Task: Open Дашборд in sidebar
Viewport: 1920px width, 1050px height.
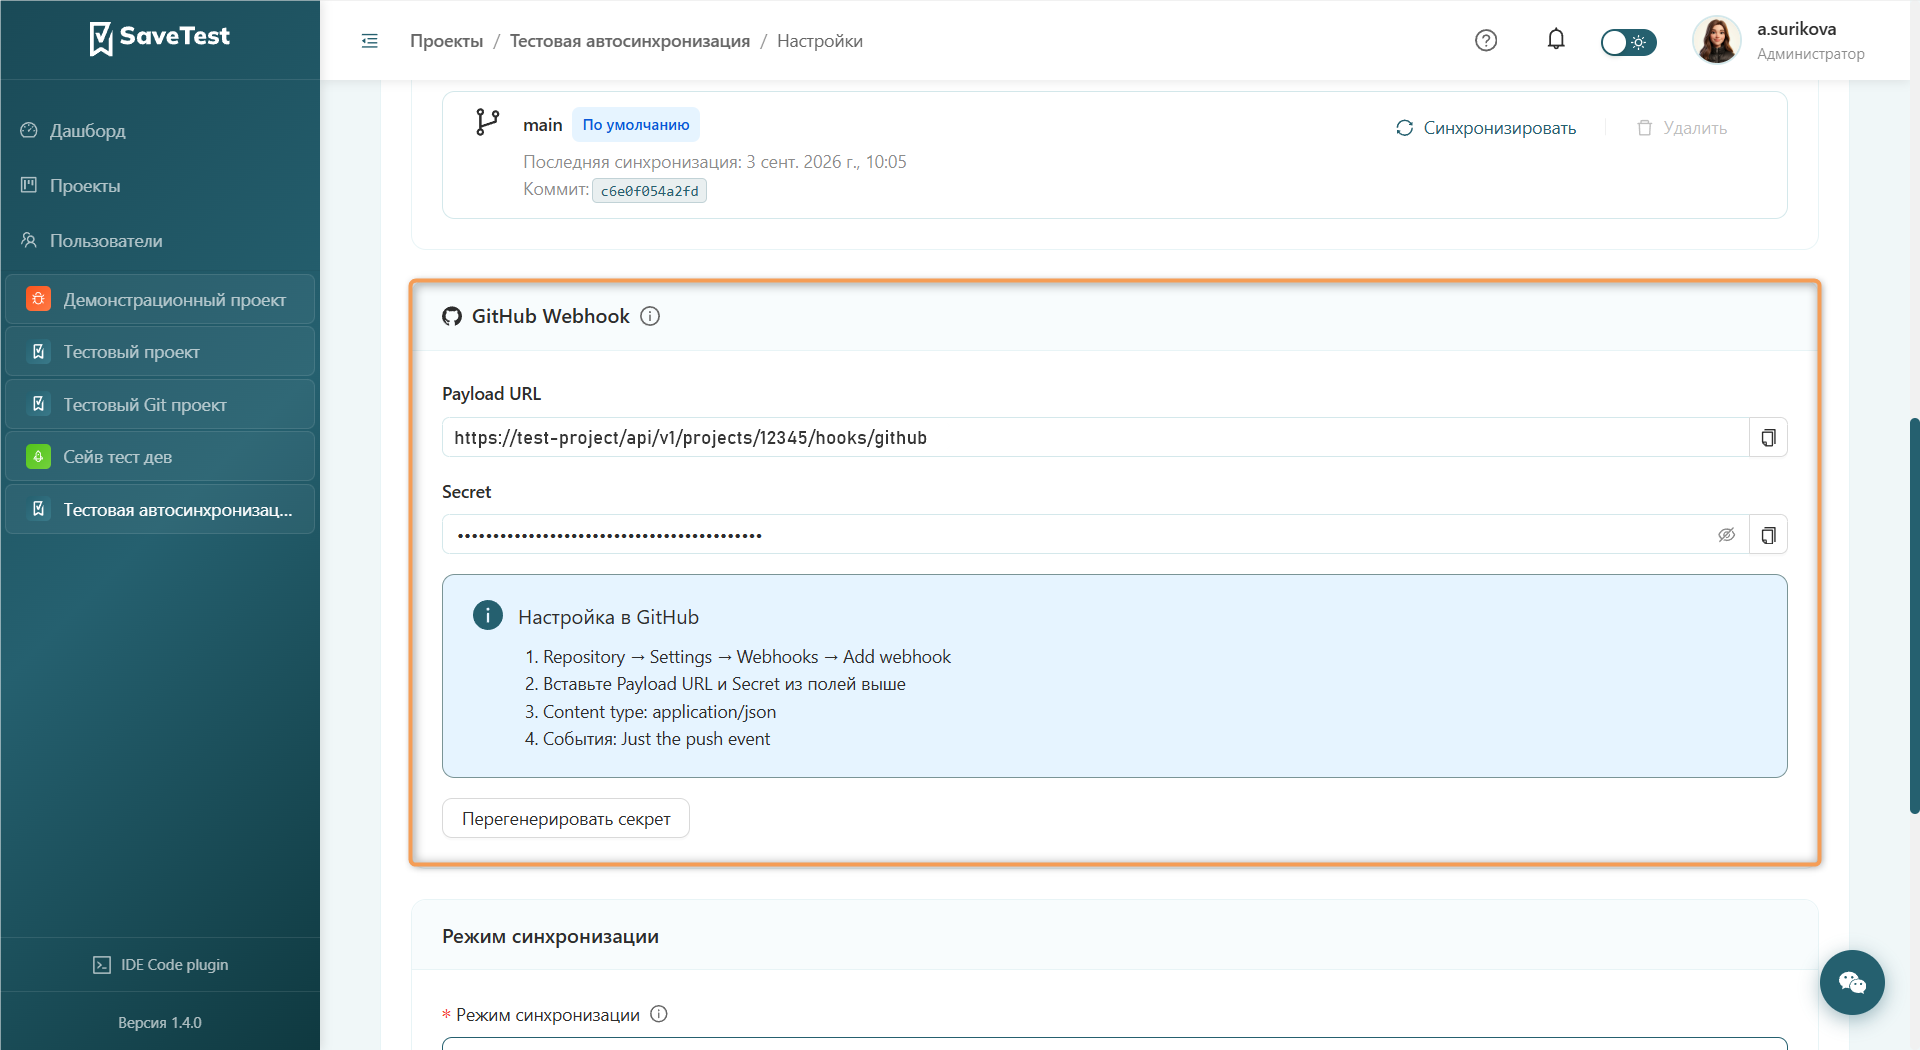Action: tap(87, 131)
